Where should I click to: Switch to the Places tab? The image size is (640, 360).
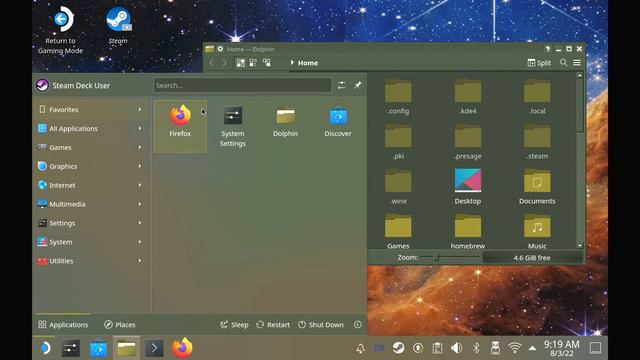(x=120, y=324)
